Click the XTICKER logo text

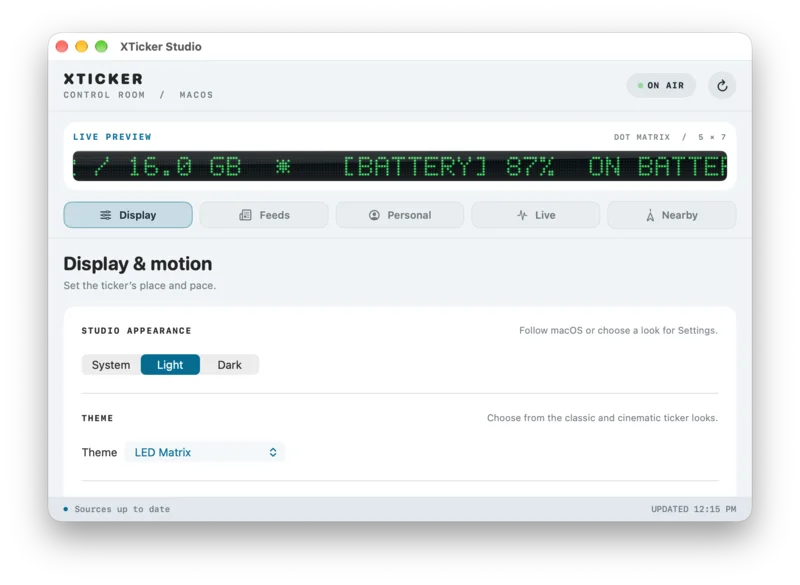pyautogui.click(x=103, y=79)
